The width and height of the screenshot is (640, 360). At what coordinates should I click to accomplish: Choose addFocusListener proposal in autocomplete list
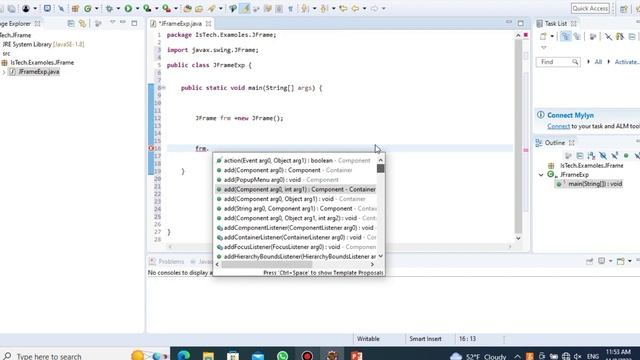[296, 247]
